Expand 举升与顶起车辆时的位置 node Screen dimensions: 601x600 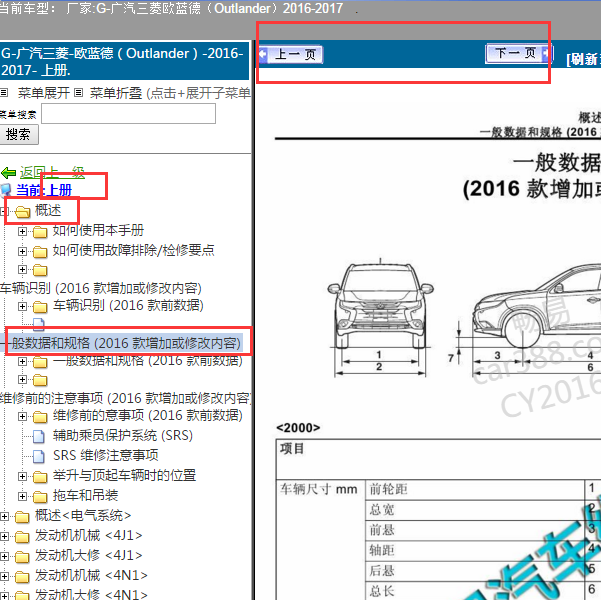pyautogui.click(x=22, y=477)
